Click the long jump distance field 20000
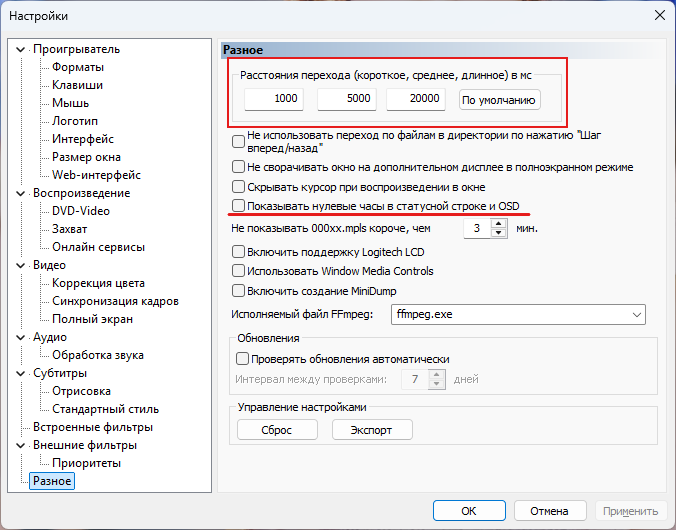676x530 pixels. (x=416, y=99)
